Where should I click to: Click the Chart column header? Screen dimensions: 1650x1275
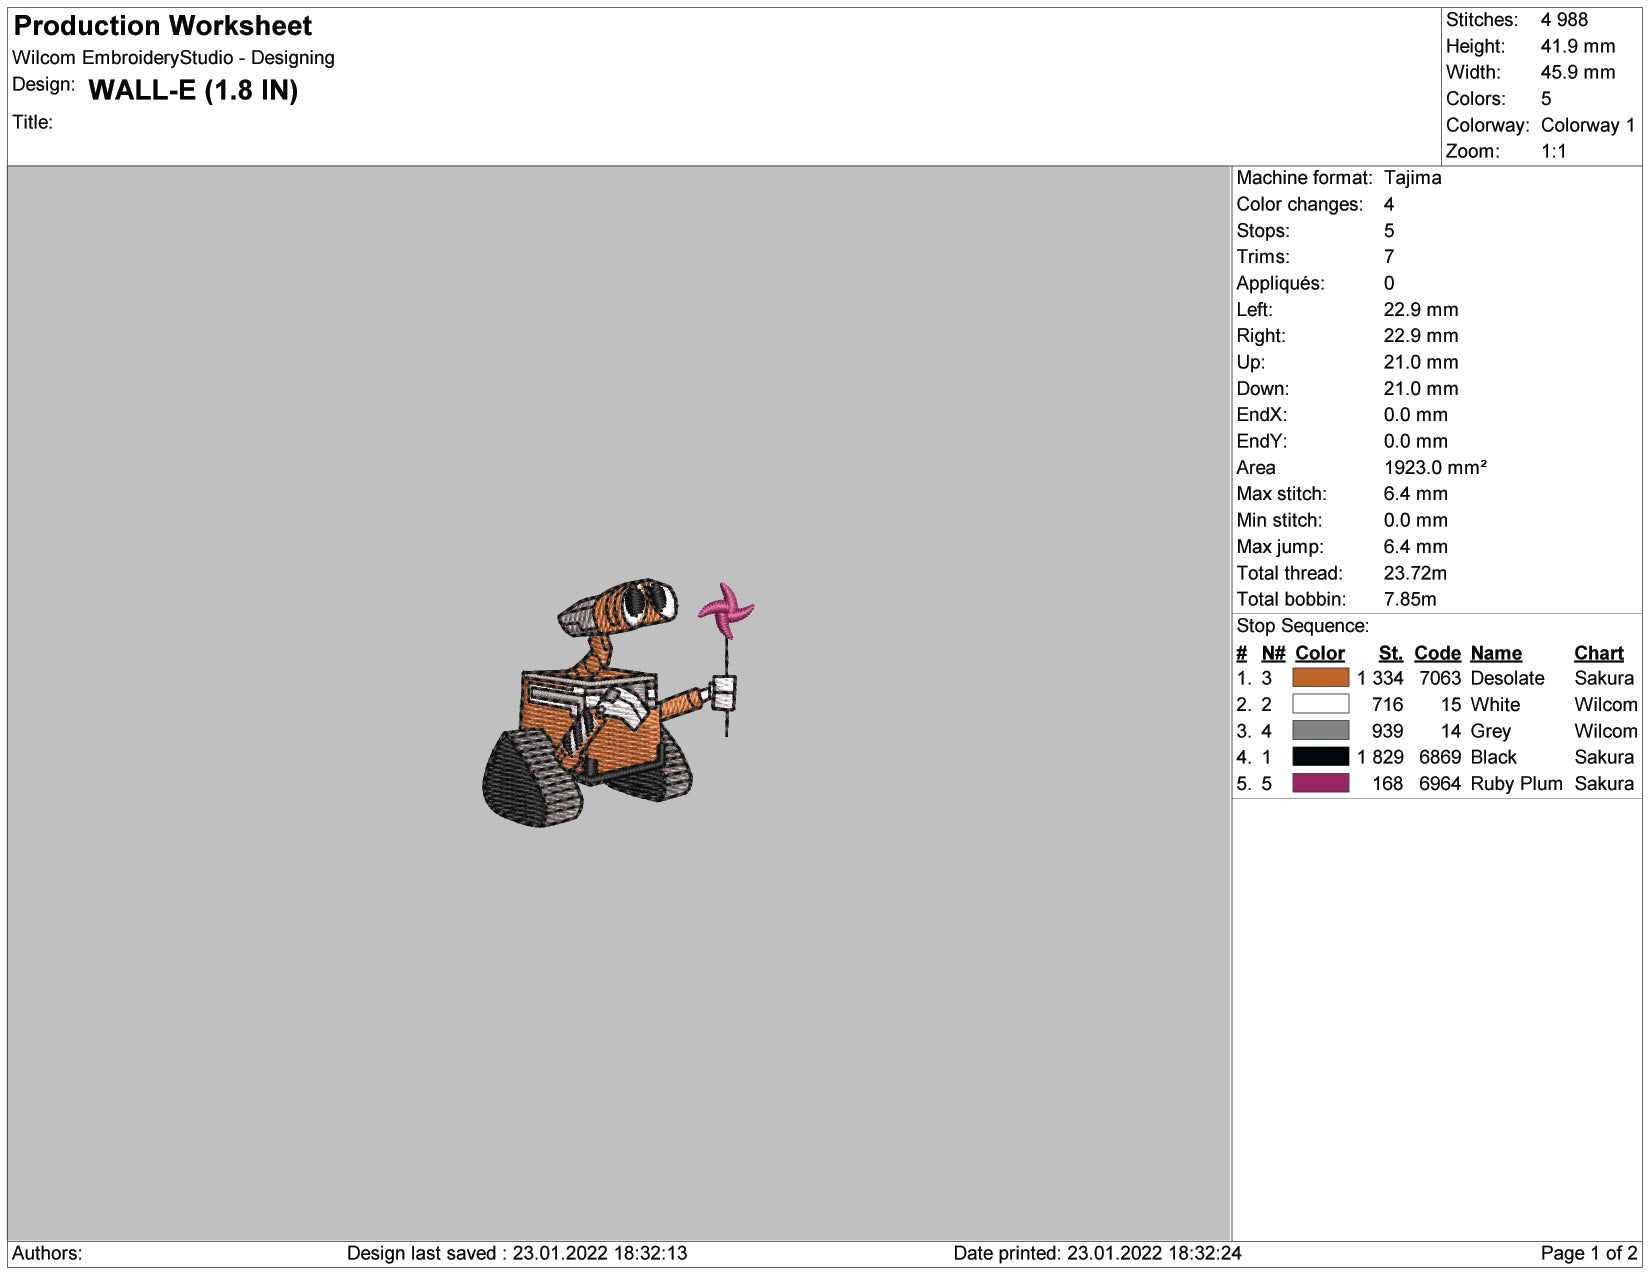click(x=1598, y=653)
